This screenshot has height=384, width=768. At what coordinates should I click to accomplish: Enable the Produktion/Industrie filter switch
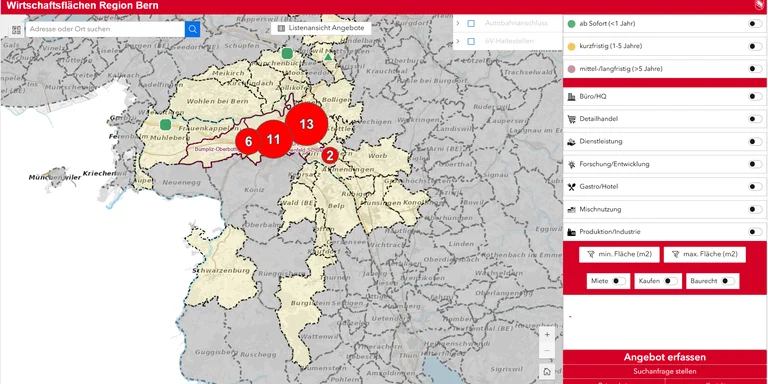755,232
